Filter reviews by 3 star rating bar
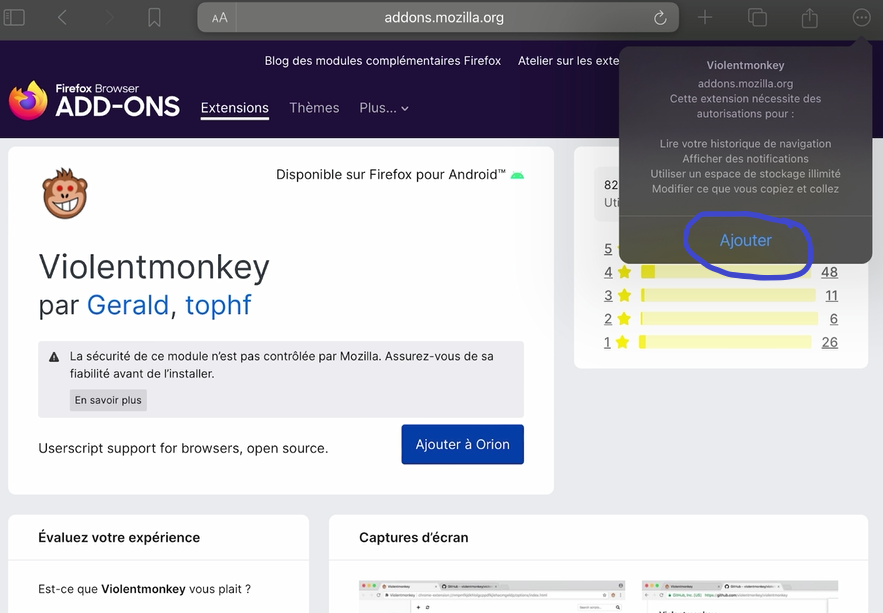Image resolution: width=883 pixels, height=613 pixels. (x=728, y=295)
